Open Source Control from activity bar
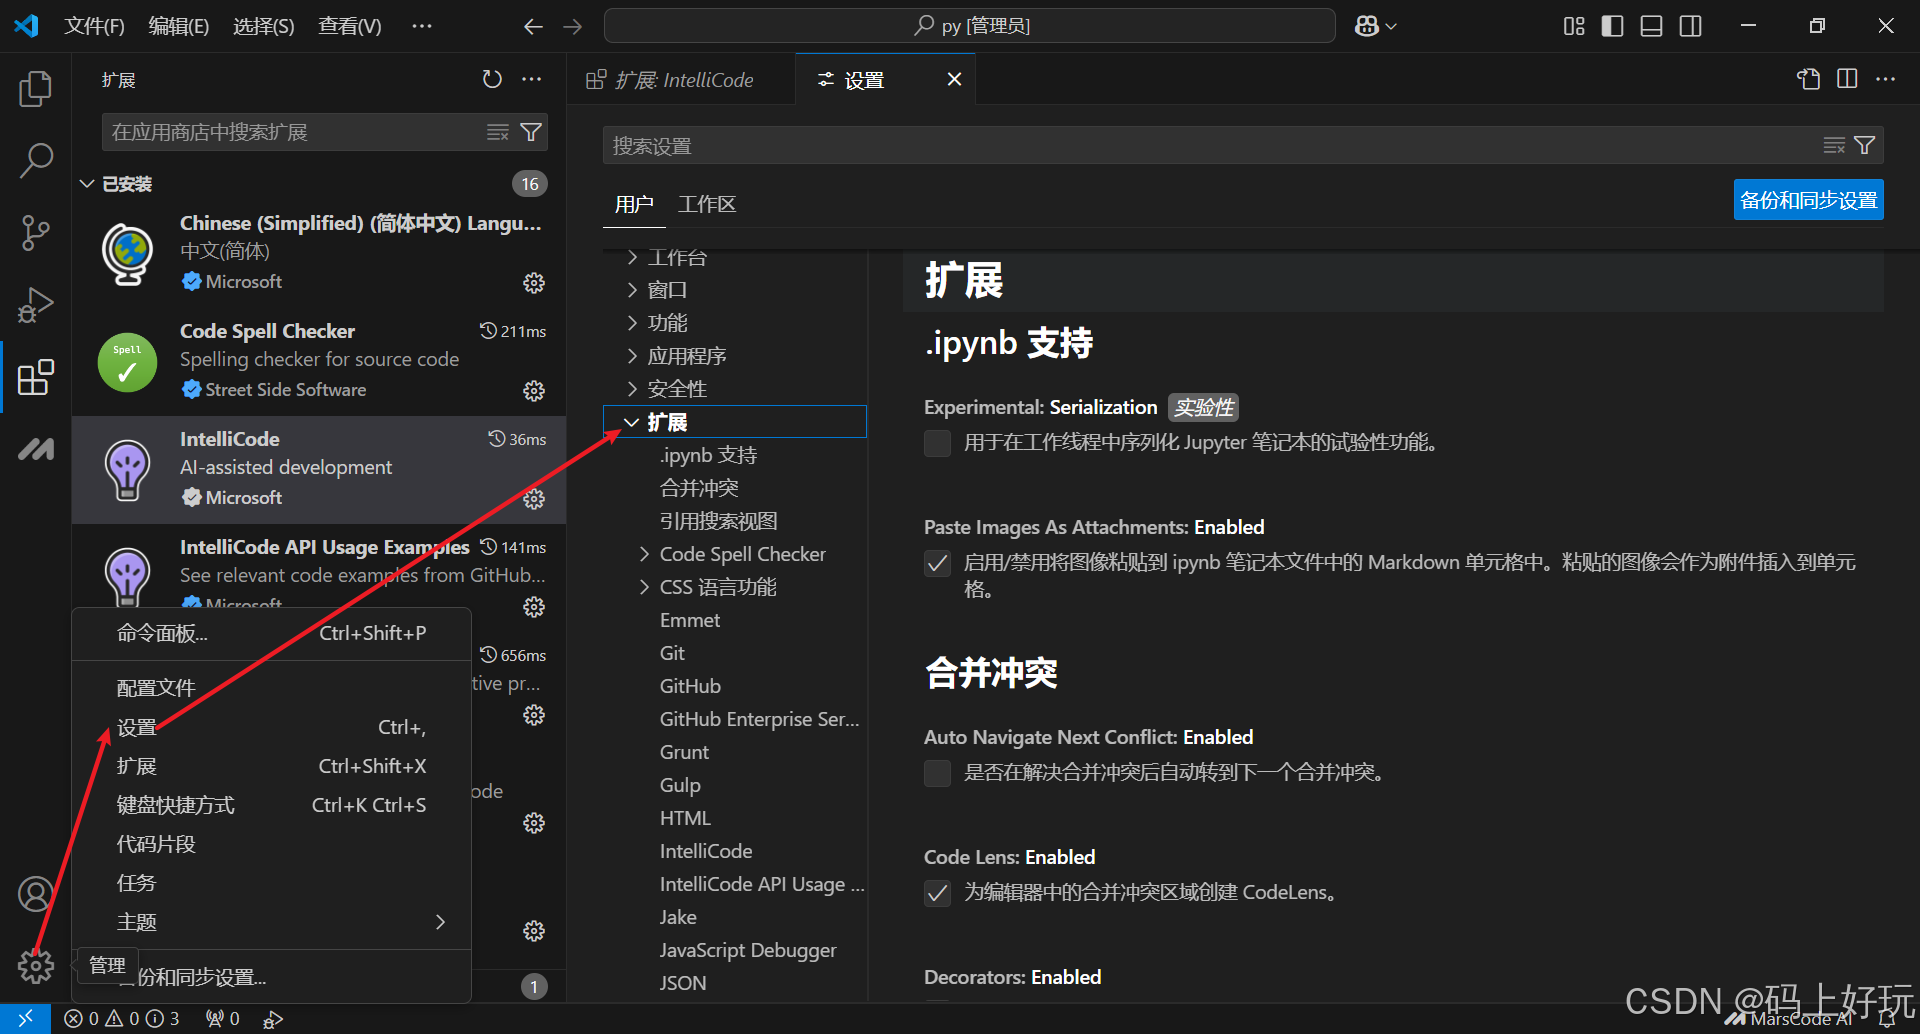This screenshot has height=1034, width=1920. (x=35, y=232)
